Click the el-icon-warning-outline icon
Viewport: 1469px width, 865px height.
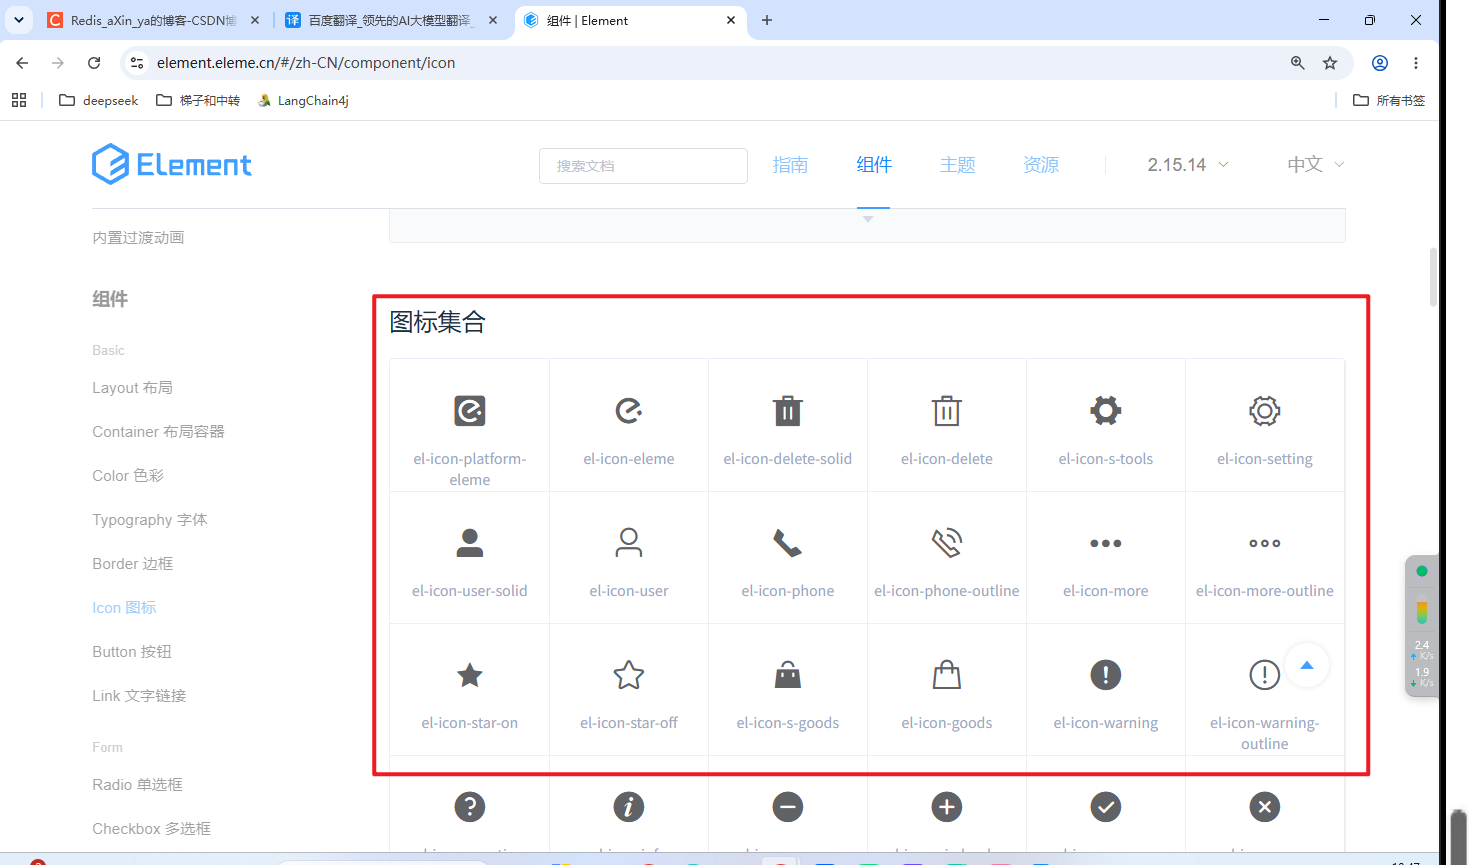point(1265,675)
